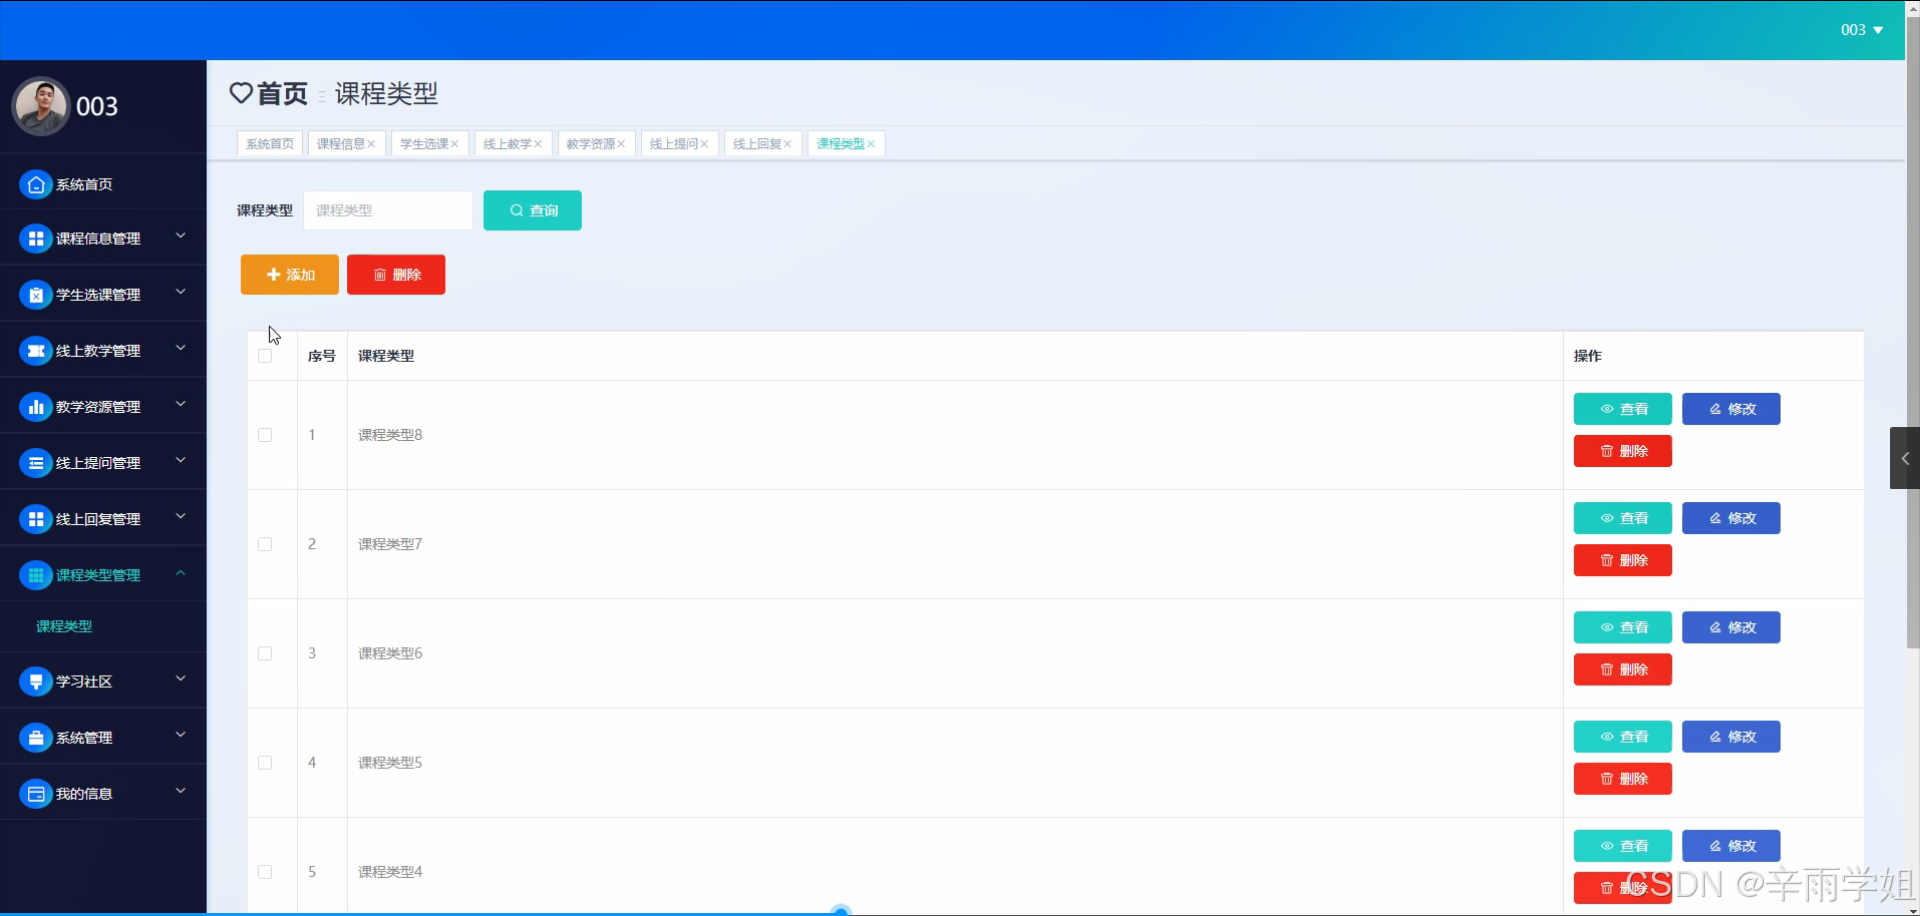Close the 学生选课 tab
This screenshot has height=916, width=1920.
(454, 144)
